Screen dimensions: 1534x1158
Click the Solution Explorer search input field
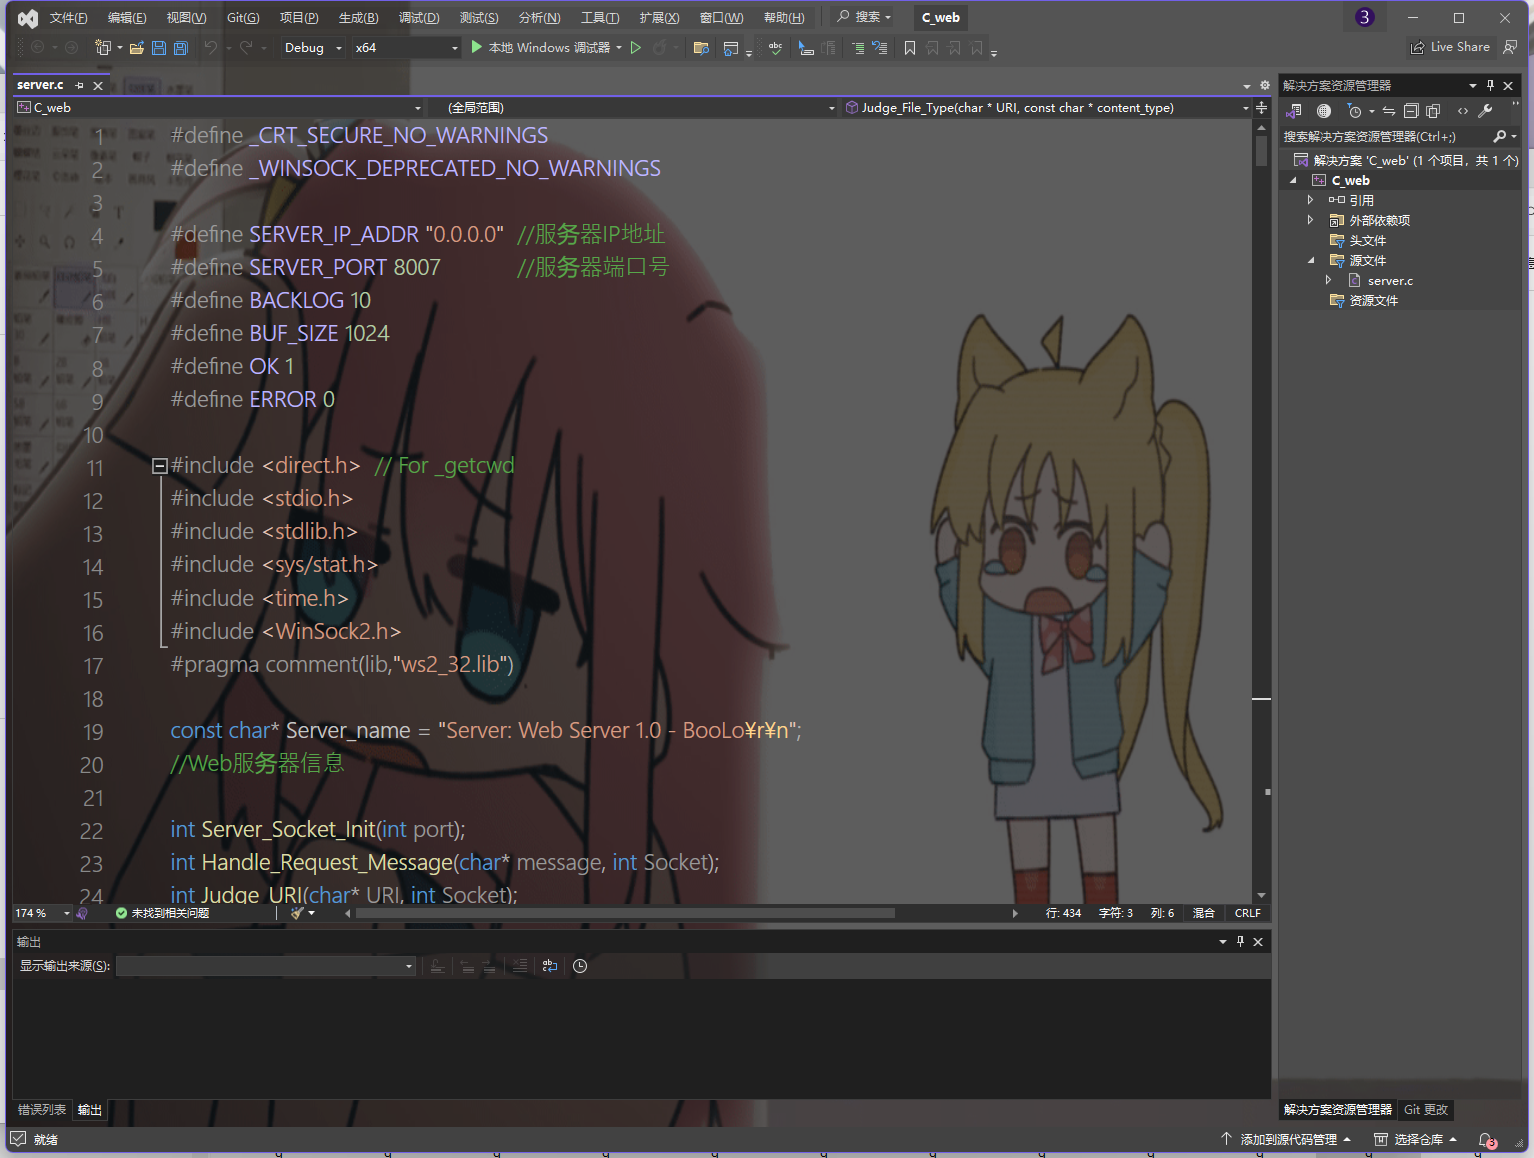1385,136
